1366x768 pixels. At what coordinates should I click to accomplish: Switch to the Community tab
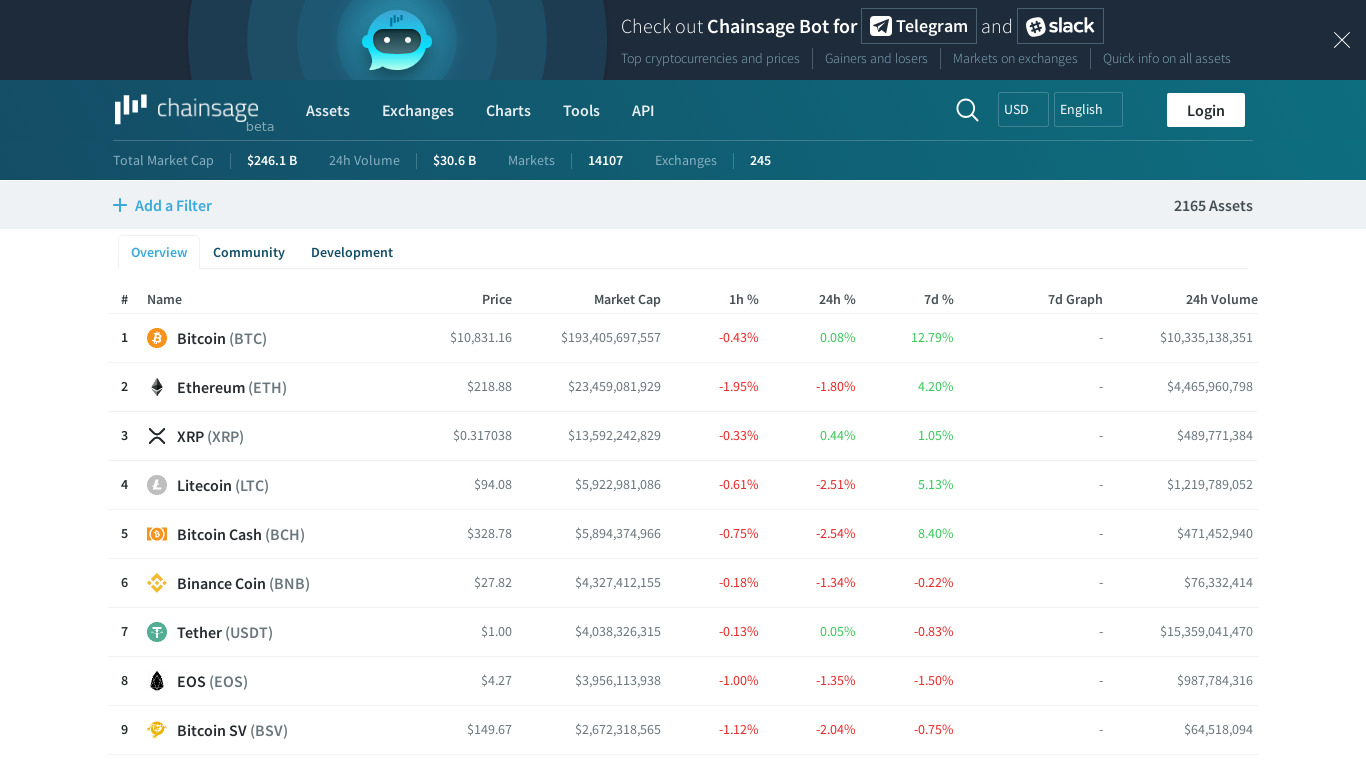click(x=249, y=252)
